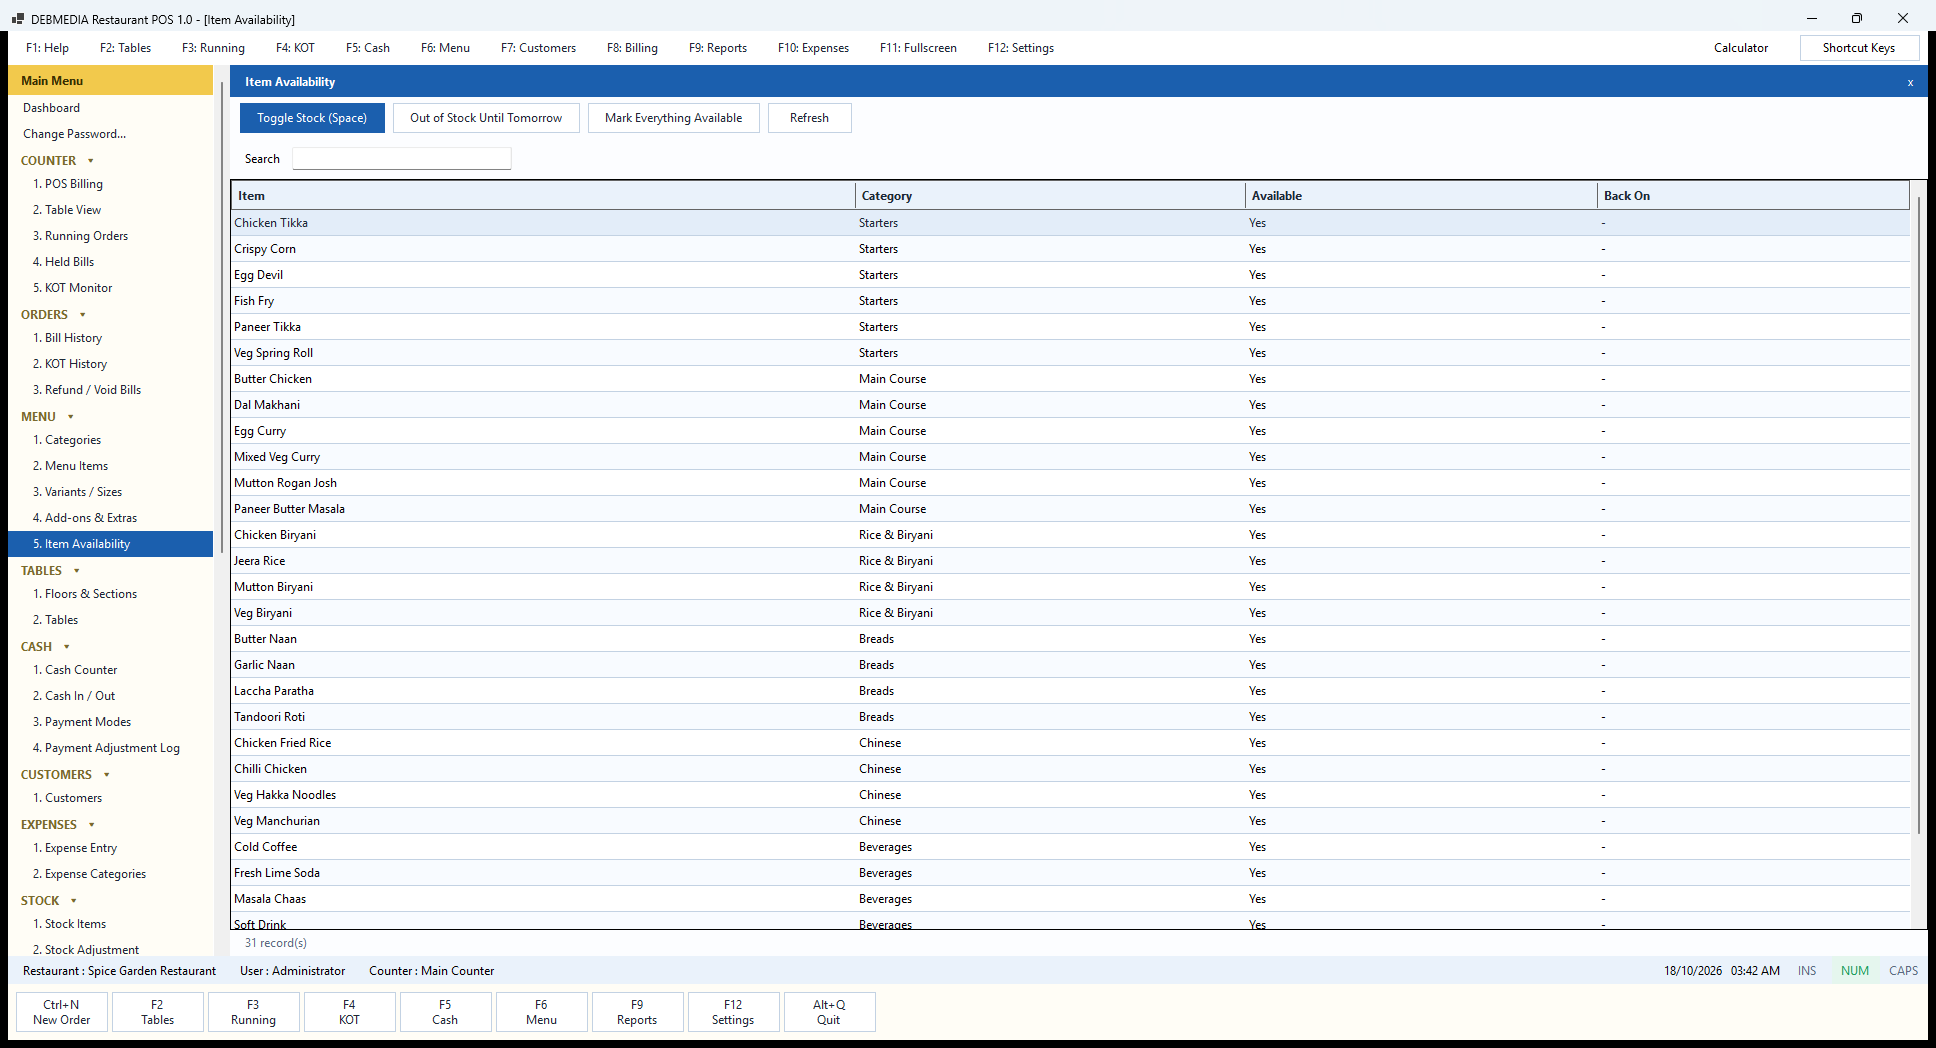The height and width of the screenshot is (1048, 1936).
Task: Collapse the CUSTOMERS section arrow
Action: click(107, 775)
